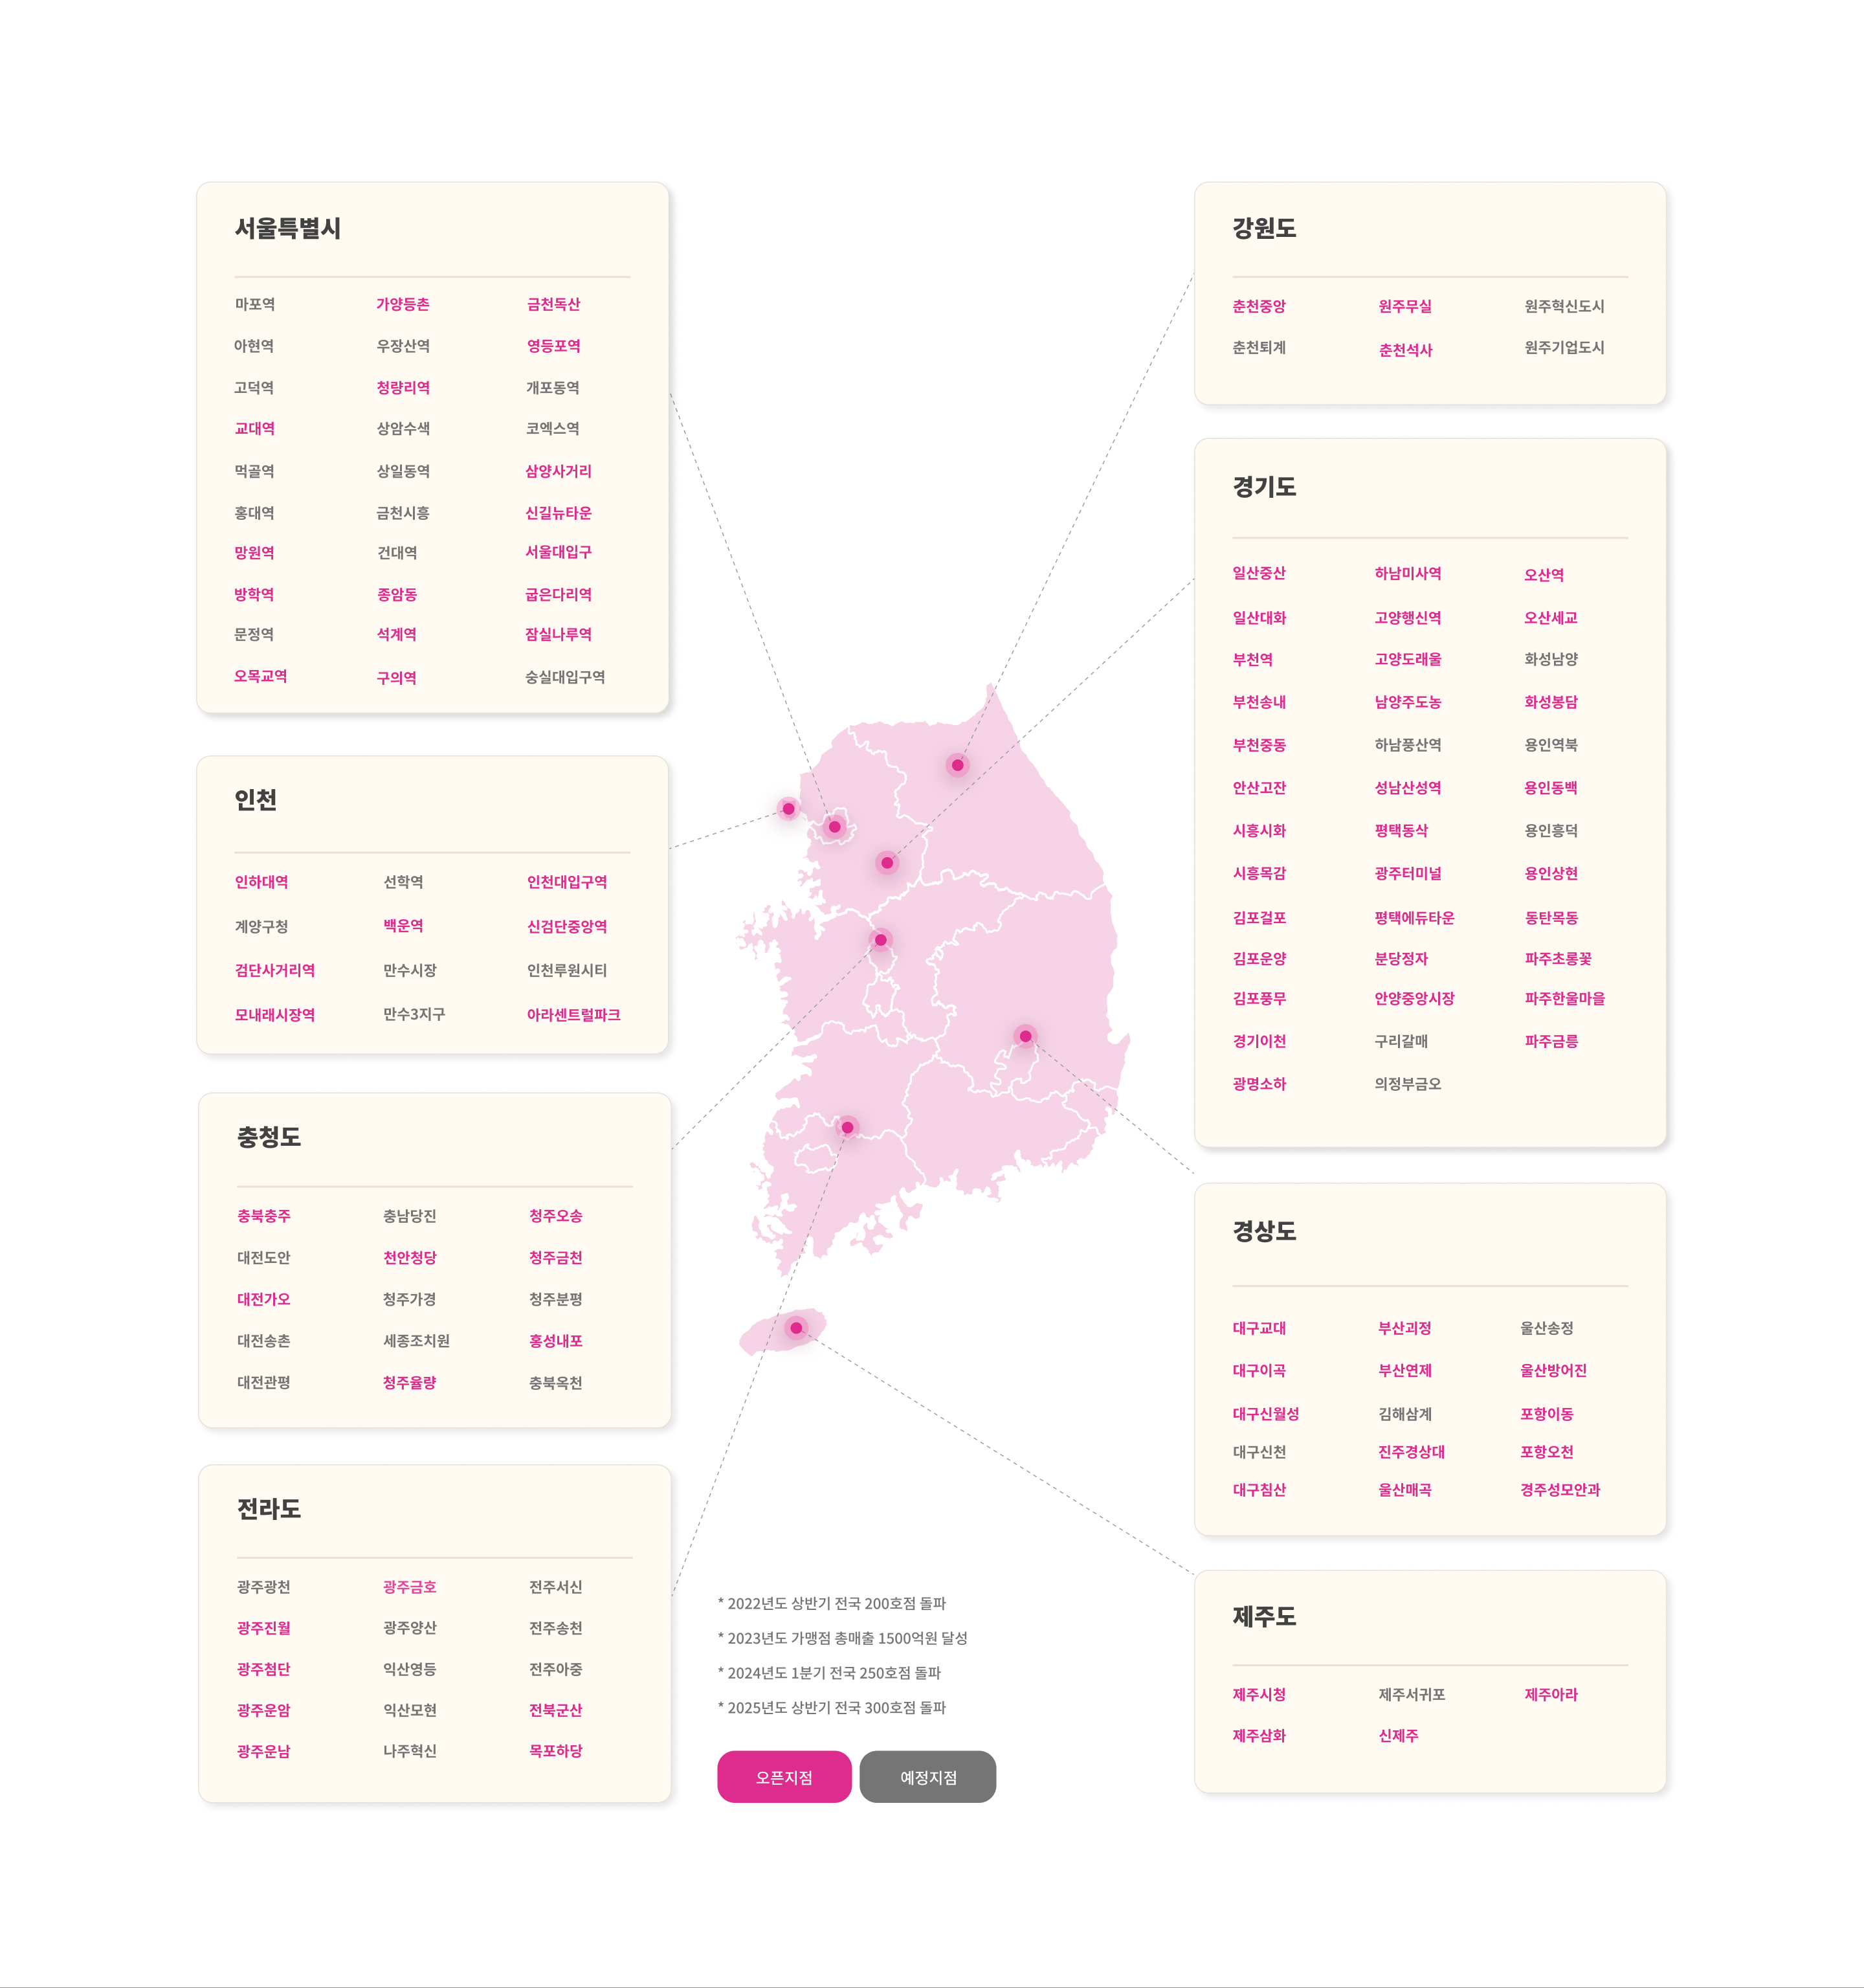Click the Incheon map marker dot
This screenshot has height=1988, width=1864.
click(x=788, y=808)
